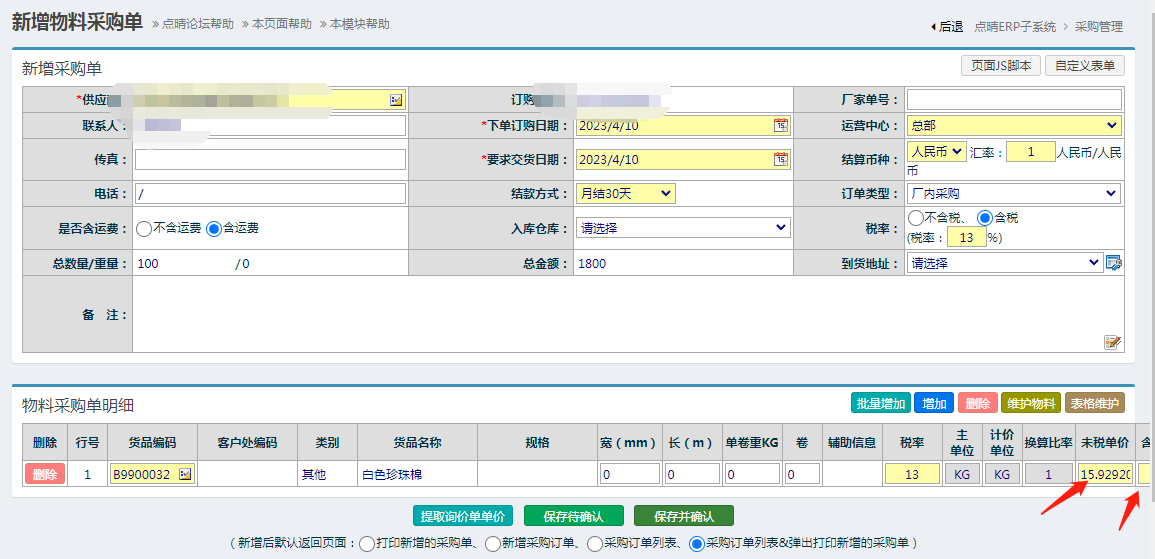Open the 结款方式 payment terms dropdown
This screenshot has height=559, width=1155.
click(x=626, y=194)
